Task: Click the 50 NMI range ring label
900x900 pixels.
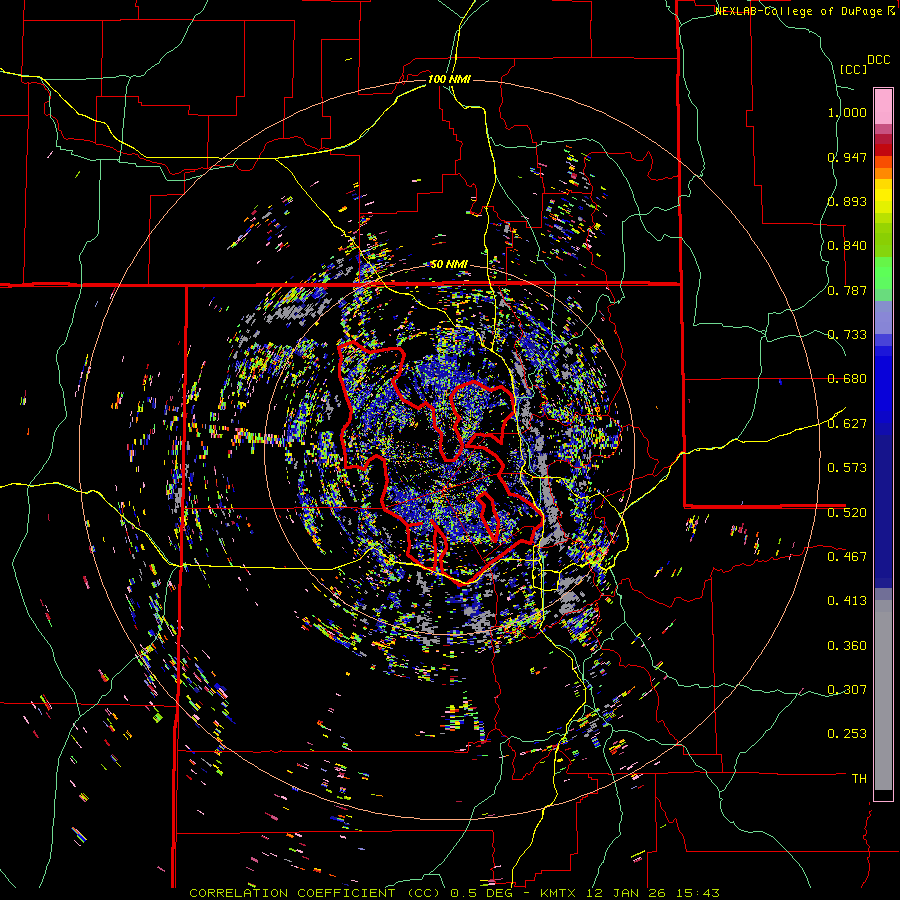Action: (x=449, y=264)
